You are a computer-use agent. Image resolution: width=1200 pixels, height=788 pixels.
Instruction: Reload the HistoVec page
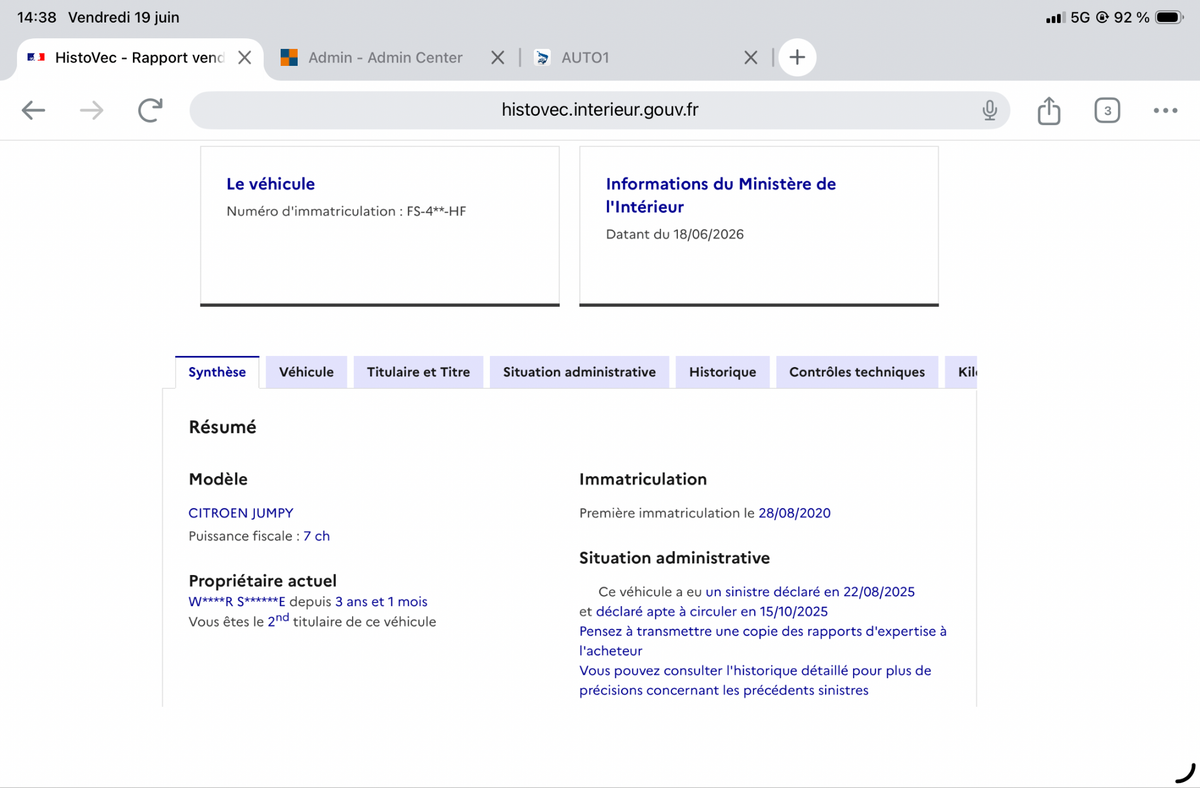point(150,110)
